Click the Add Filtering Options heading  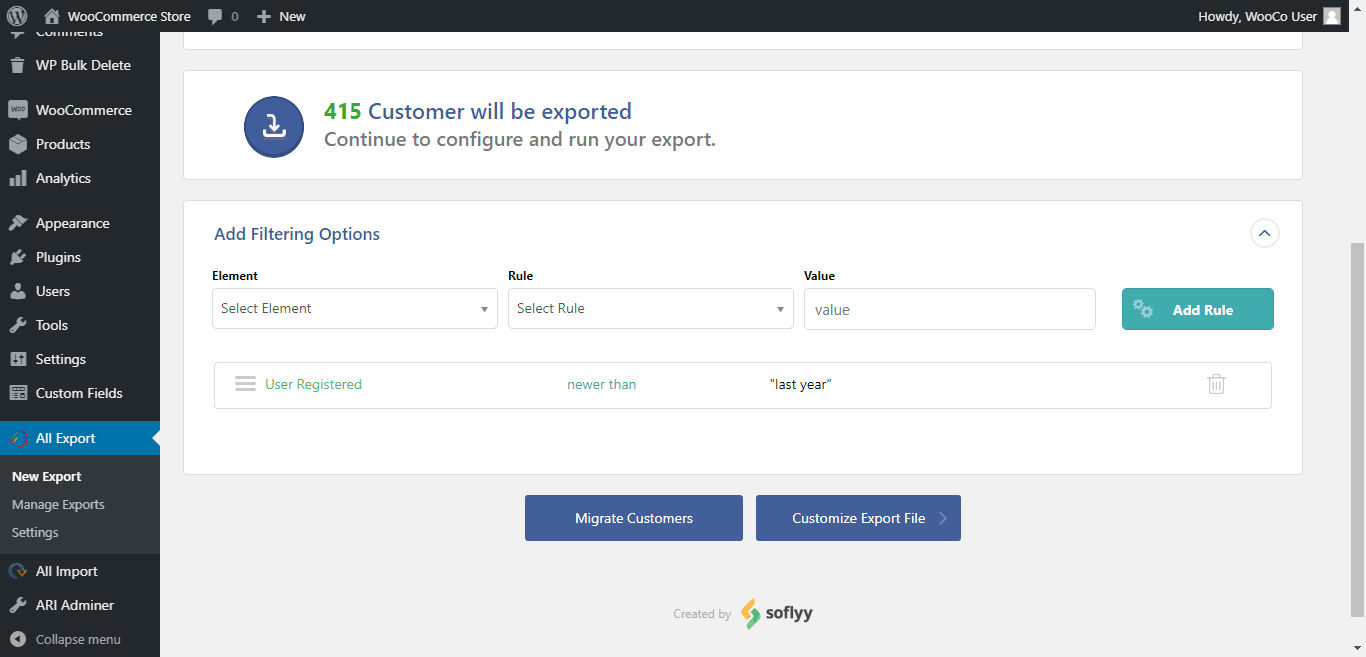coord(297,234)
